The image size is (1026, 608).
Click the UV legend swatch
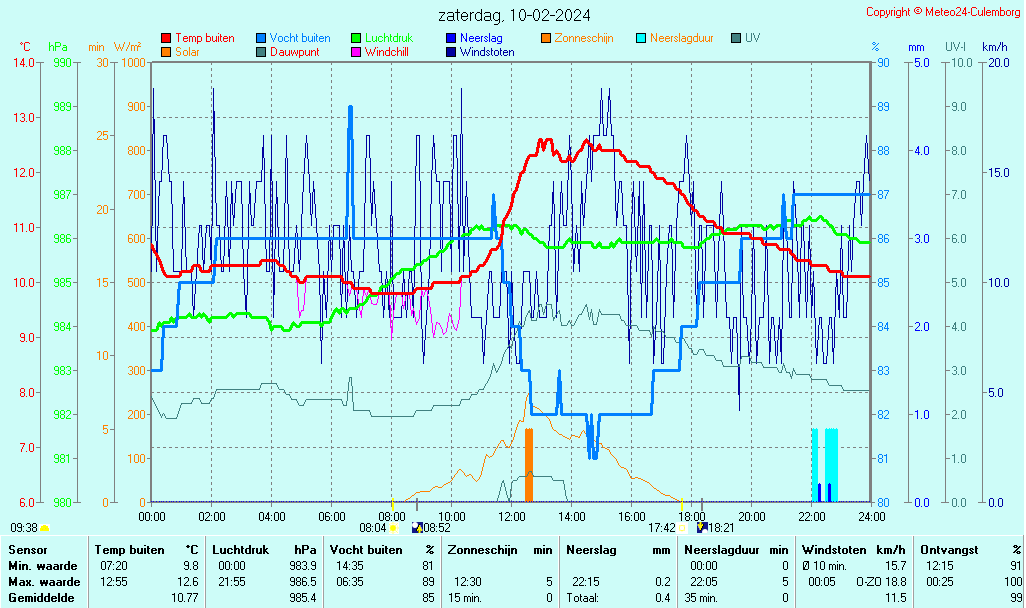[x=736, y=38]
